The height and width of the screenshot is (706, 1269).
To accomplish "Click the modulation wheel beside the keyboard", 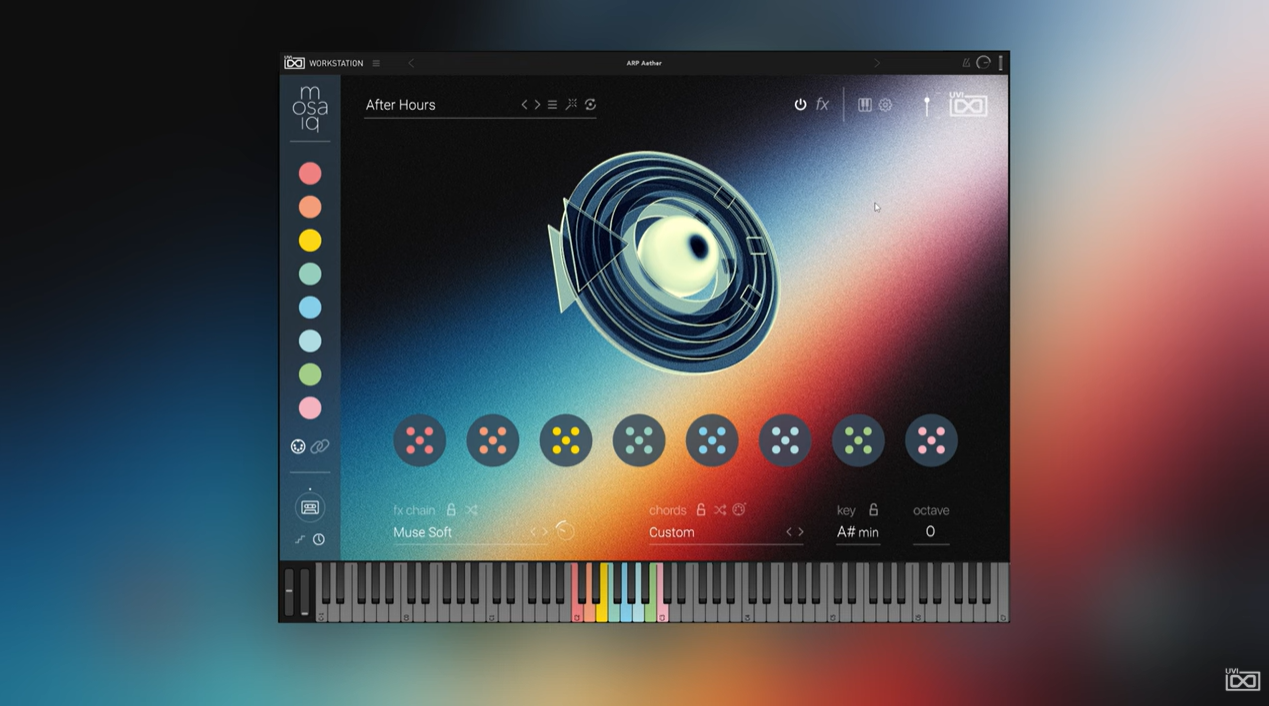I will [304, 592].
